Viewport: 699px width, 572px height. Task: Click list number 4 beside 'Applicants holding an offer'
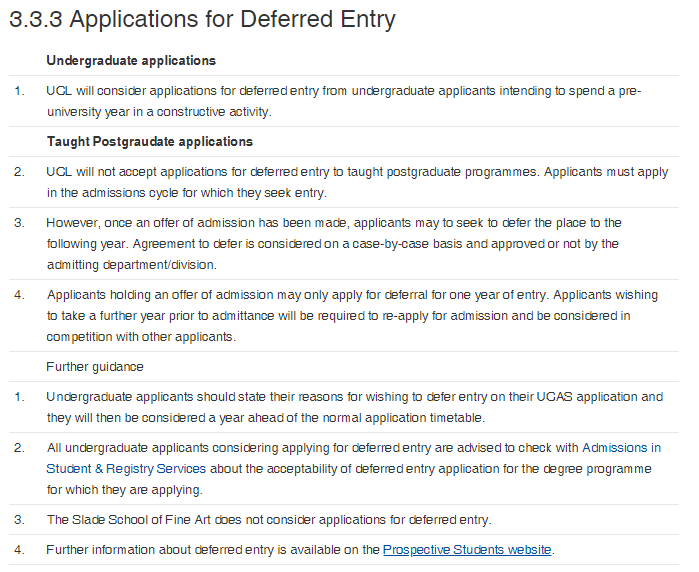pos(19,295)
